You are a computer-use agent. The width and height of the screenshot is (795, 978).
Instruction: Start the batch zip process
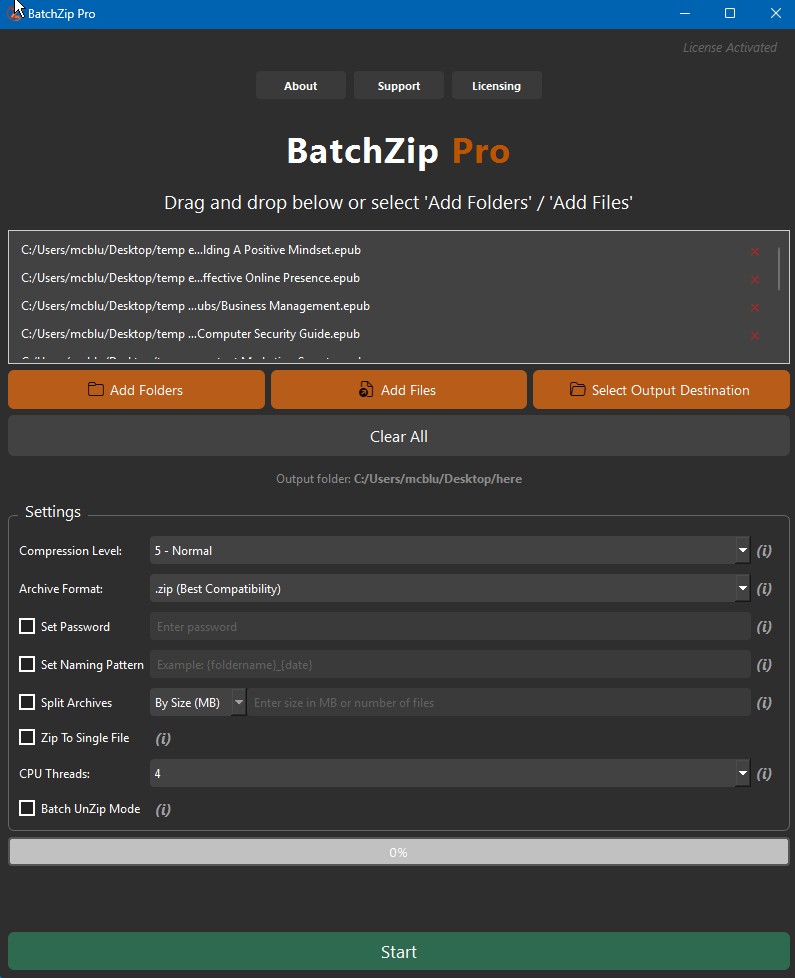[x=398, y=952]
